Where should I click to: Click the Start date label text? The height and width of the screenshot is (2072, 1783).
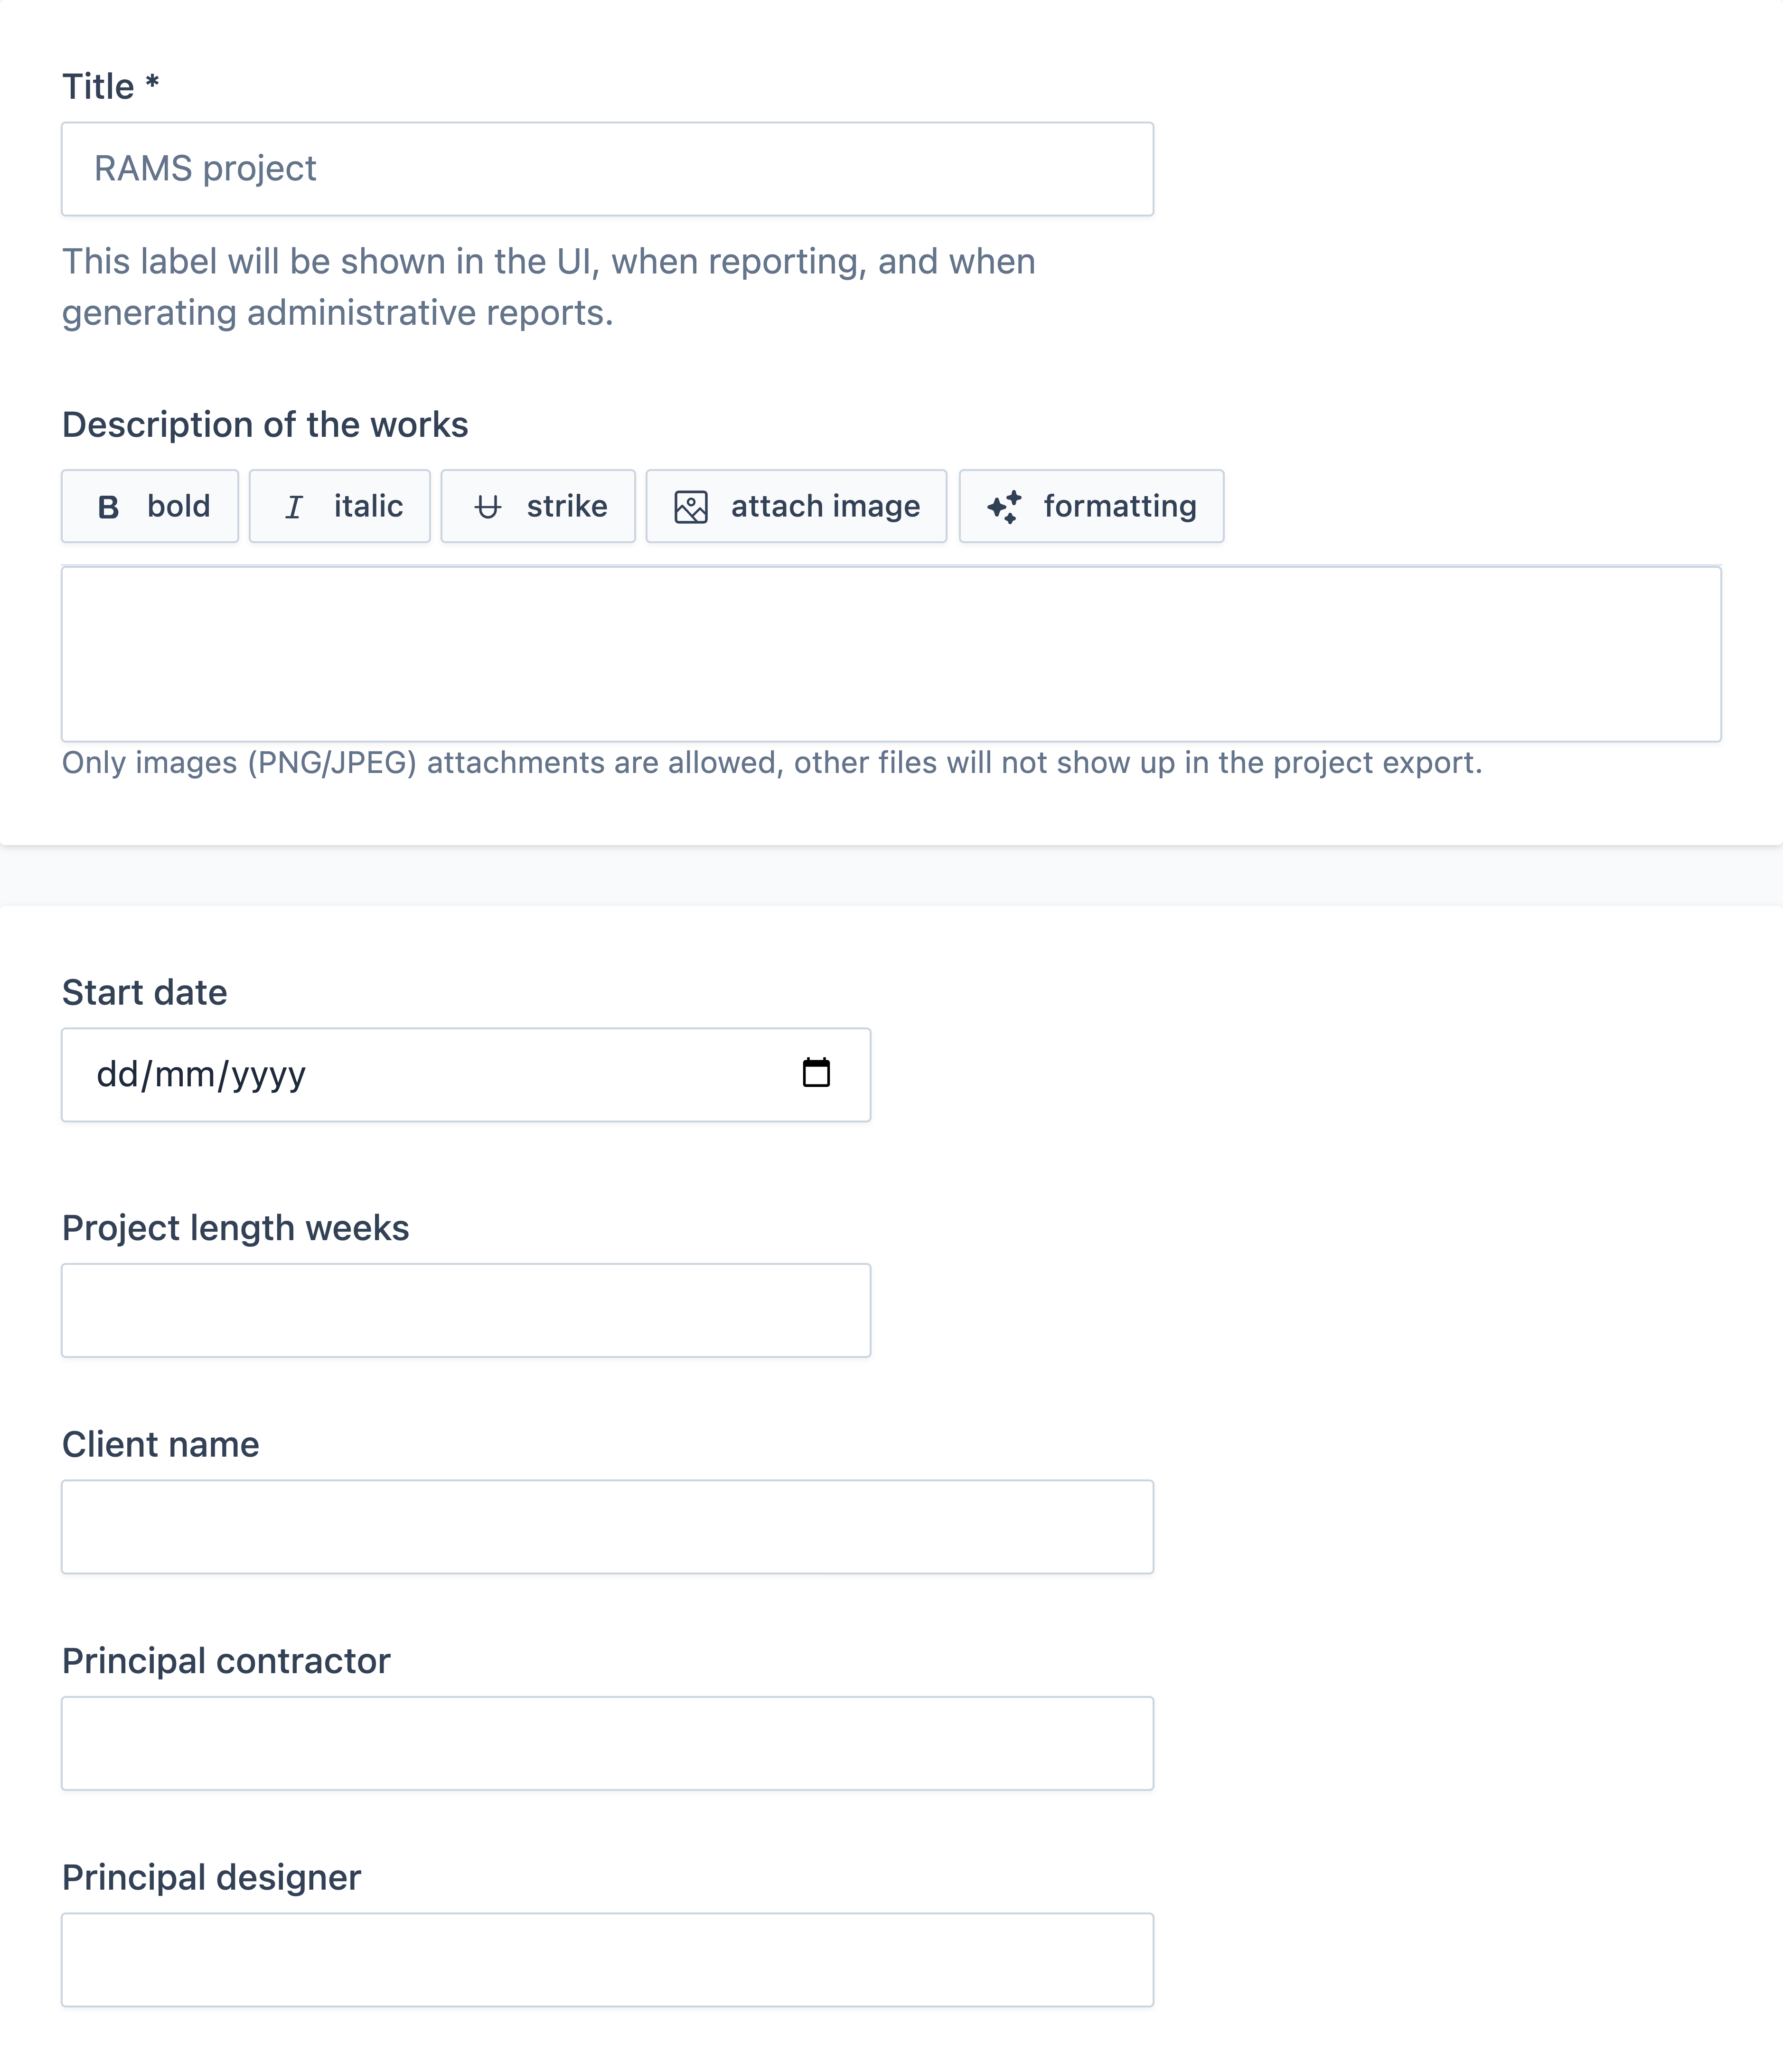pos(145,993)
